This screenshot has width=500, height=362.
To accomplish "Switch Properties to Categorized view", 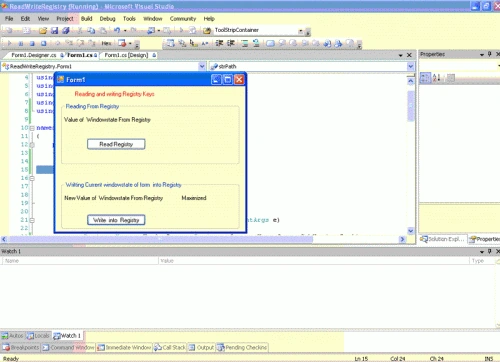I will tap(425, 78).
